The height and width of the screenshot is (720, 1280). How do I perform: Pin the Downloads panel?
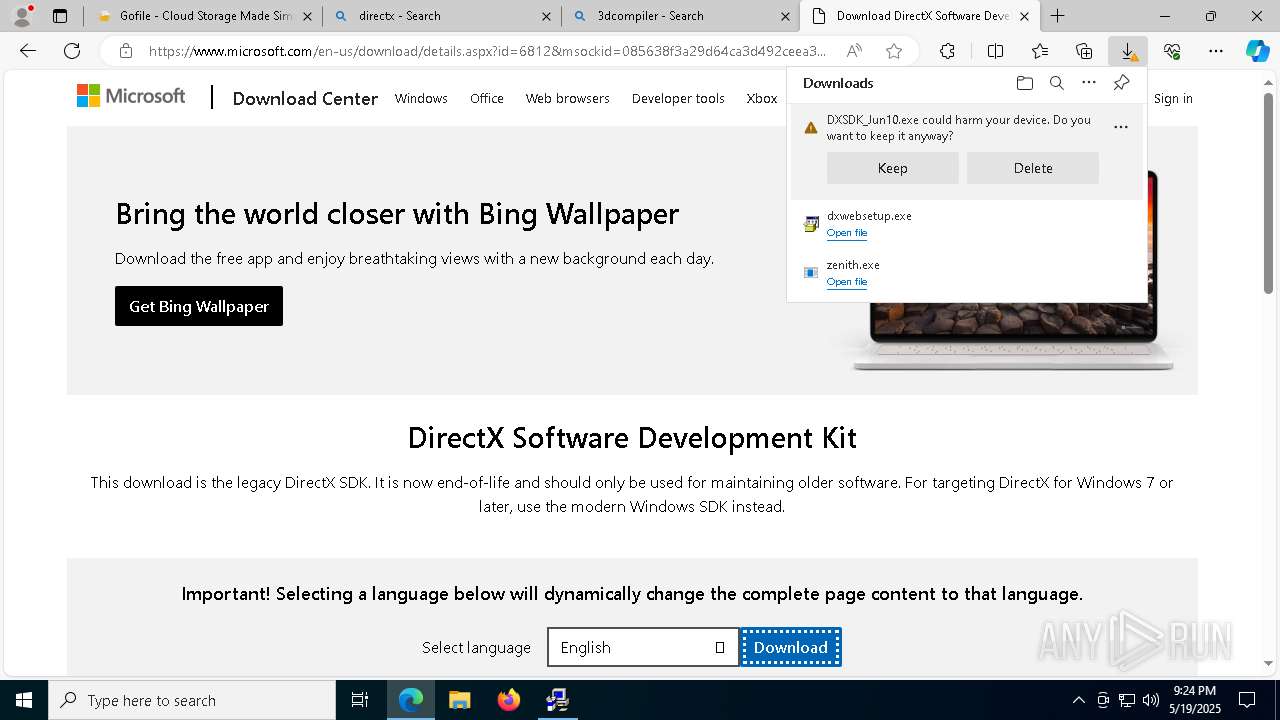pyautogui.click(x=1121, y=83)
